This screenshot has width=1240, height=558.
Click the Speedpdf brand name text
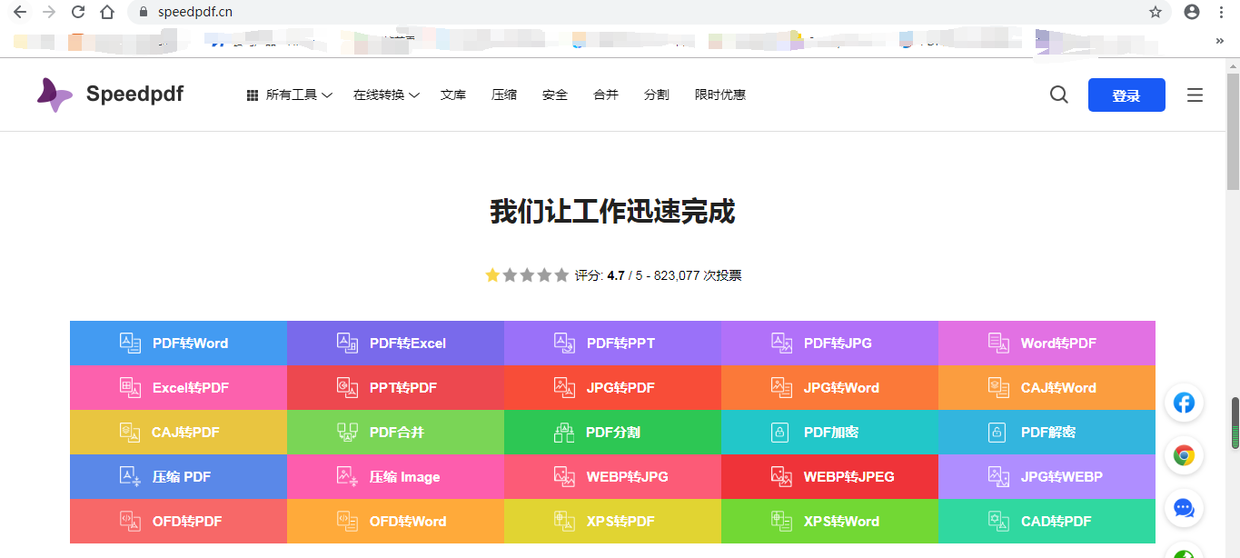135,94
